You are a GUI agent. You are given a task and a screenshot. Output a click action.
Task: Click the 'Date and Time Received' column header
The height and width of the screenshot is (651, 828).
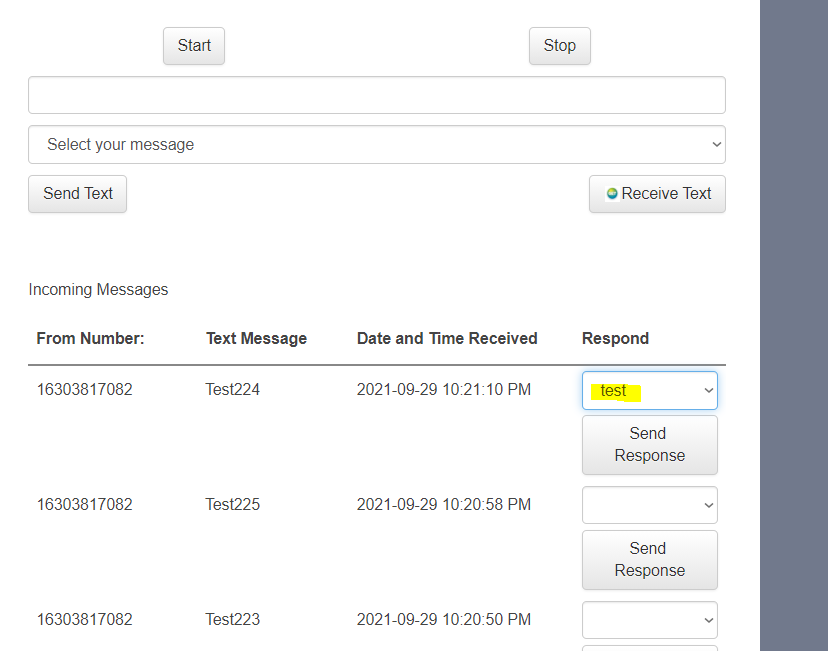(447, 338)
